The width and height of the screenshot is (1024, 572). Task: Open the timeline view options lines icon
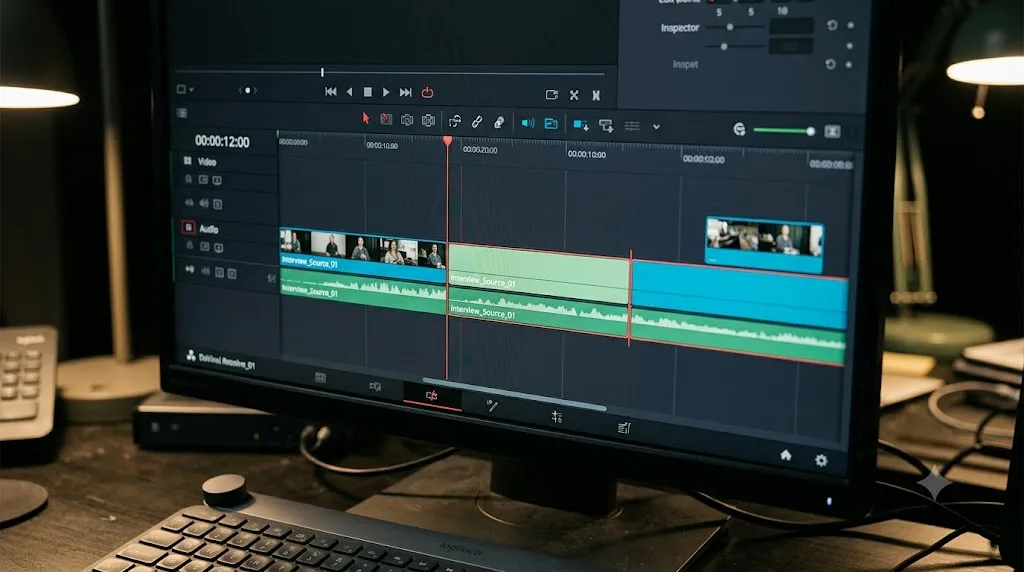tap(632, 126)
